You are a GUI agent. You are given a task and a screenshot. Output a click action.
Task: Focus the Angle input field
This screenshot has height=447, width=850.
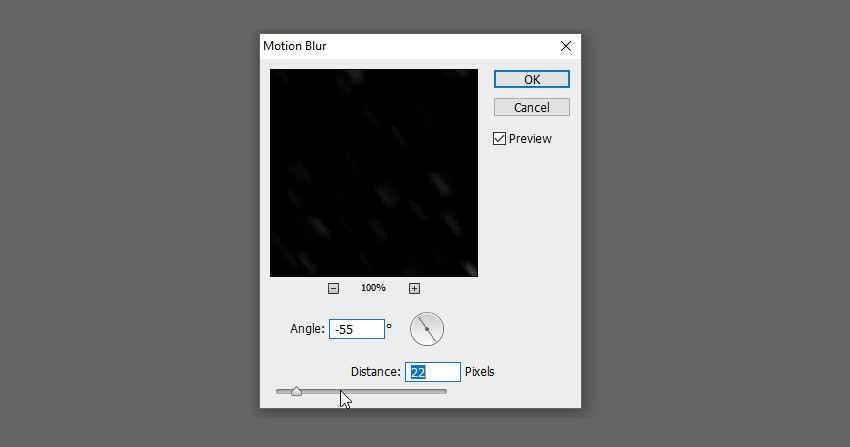(357, 329)
